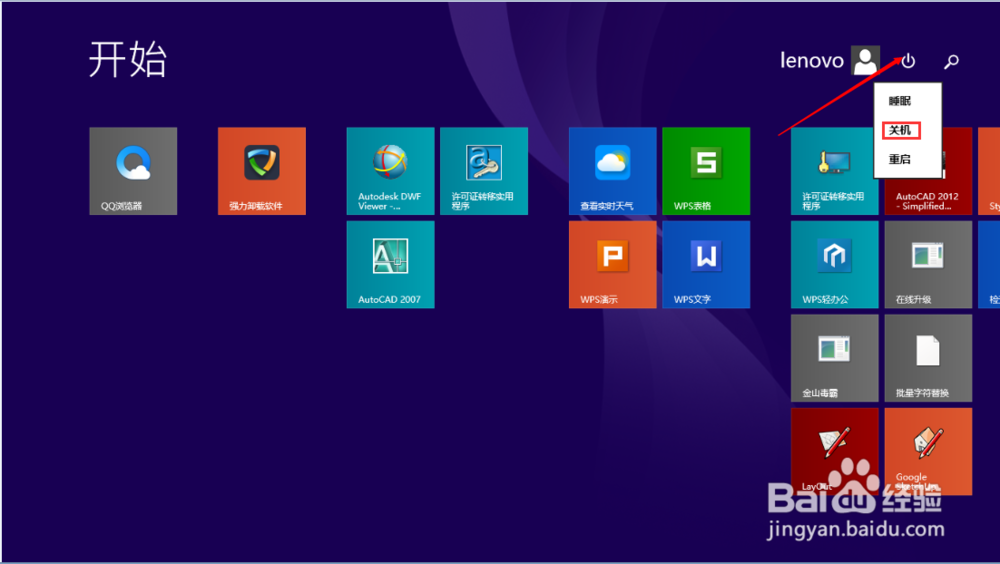Open the 金山毒霸 antivirus tile

click(835, 358)
